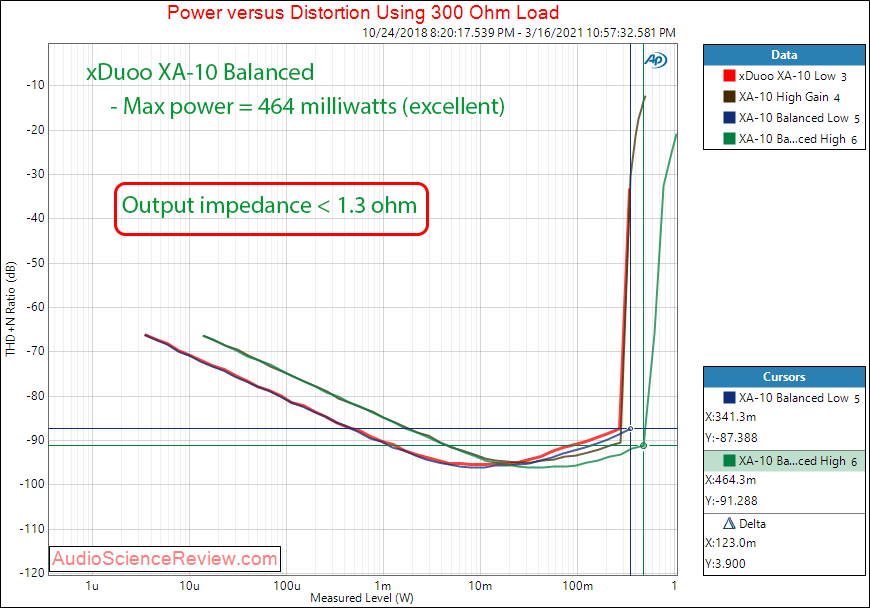Screen dimensions: 870x608
Task: Click the '100u' X-axis tick label
Action: point(287,586)
